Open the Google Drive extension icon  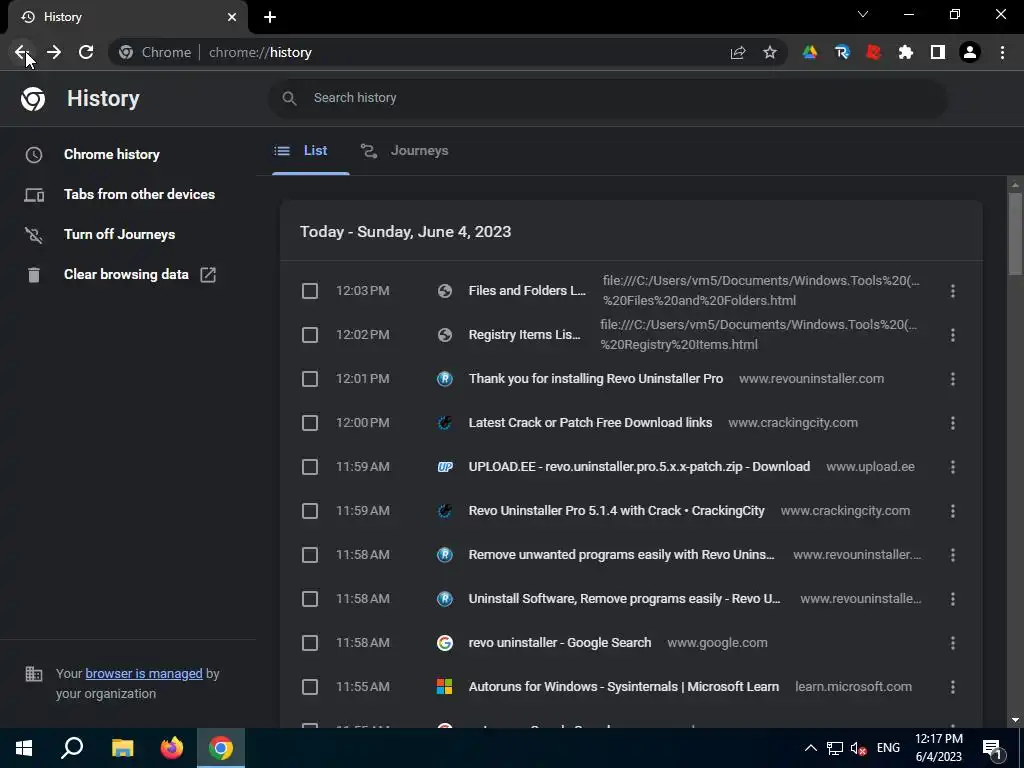click(810, 52)
